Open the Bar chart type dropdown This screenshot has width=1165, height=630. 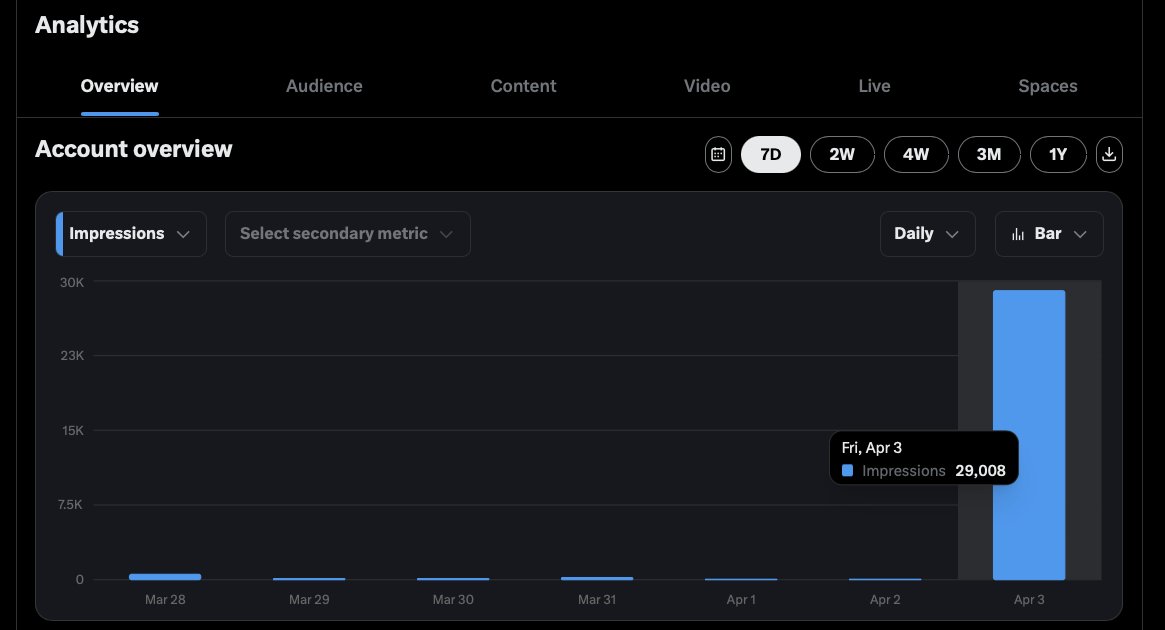pos(1049,234)
